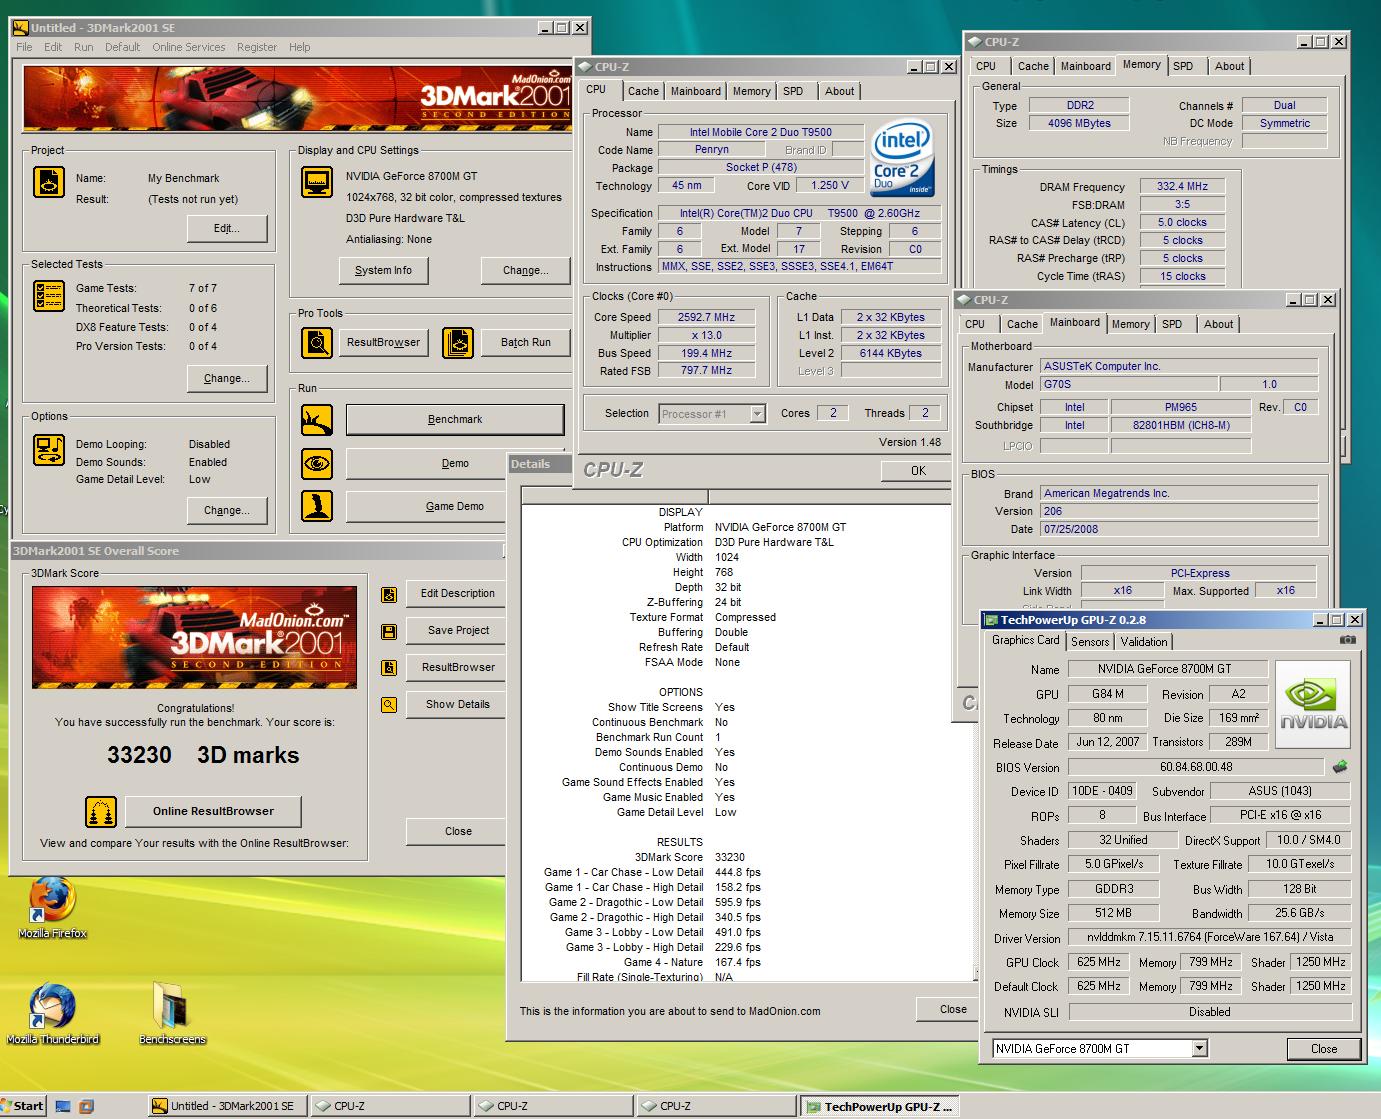Click the Intel Core 2 Duo logo
This screenshot has height=1119, width=1381.
901,158
